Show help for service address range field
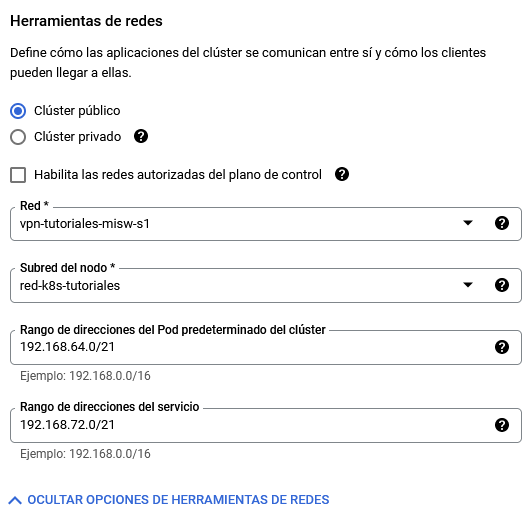This screenshot has width=529, height=515. tap(502, 425)
